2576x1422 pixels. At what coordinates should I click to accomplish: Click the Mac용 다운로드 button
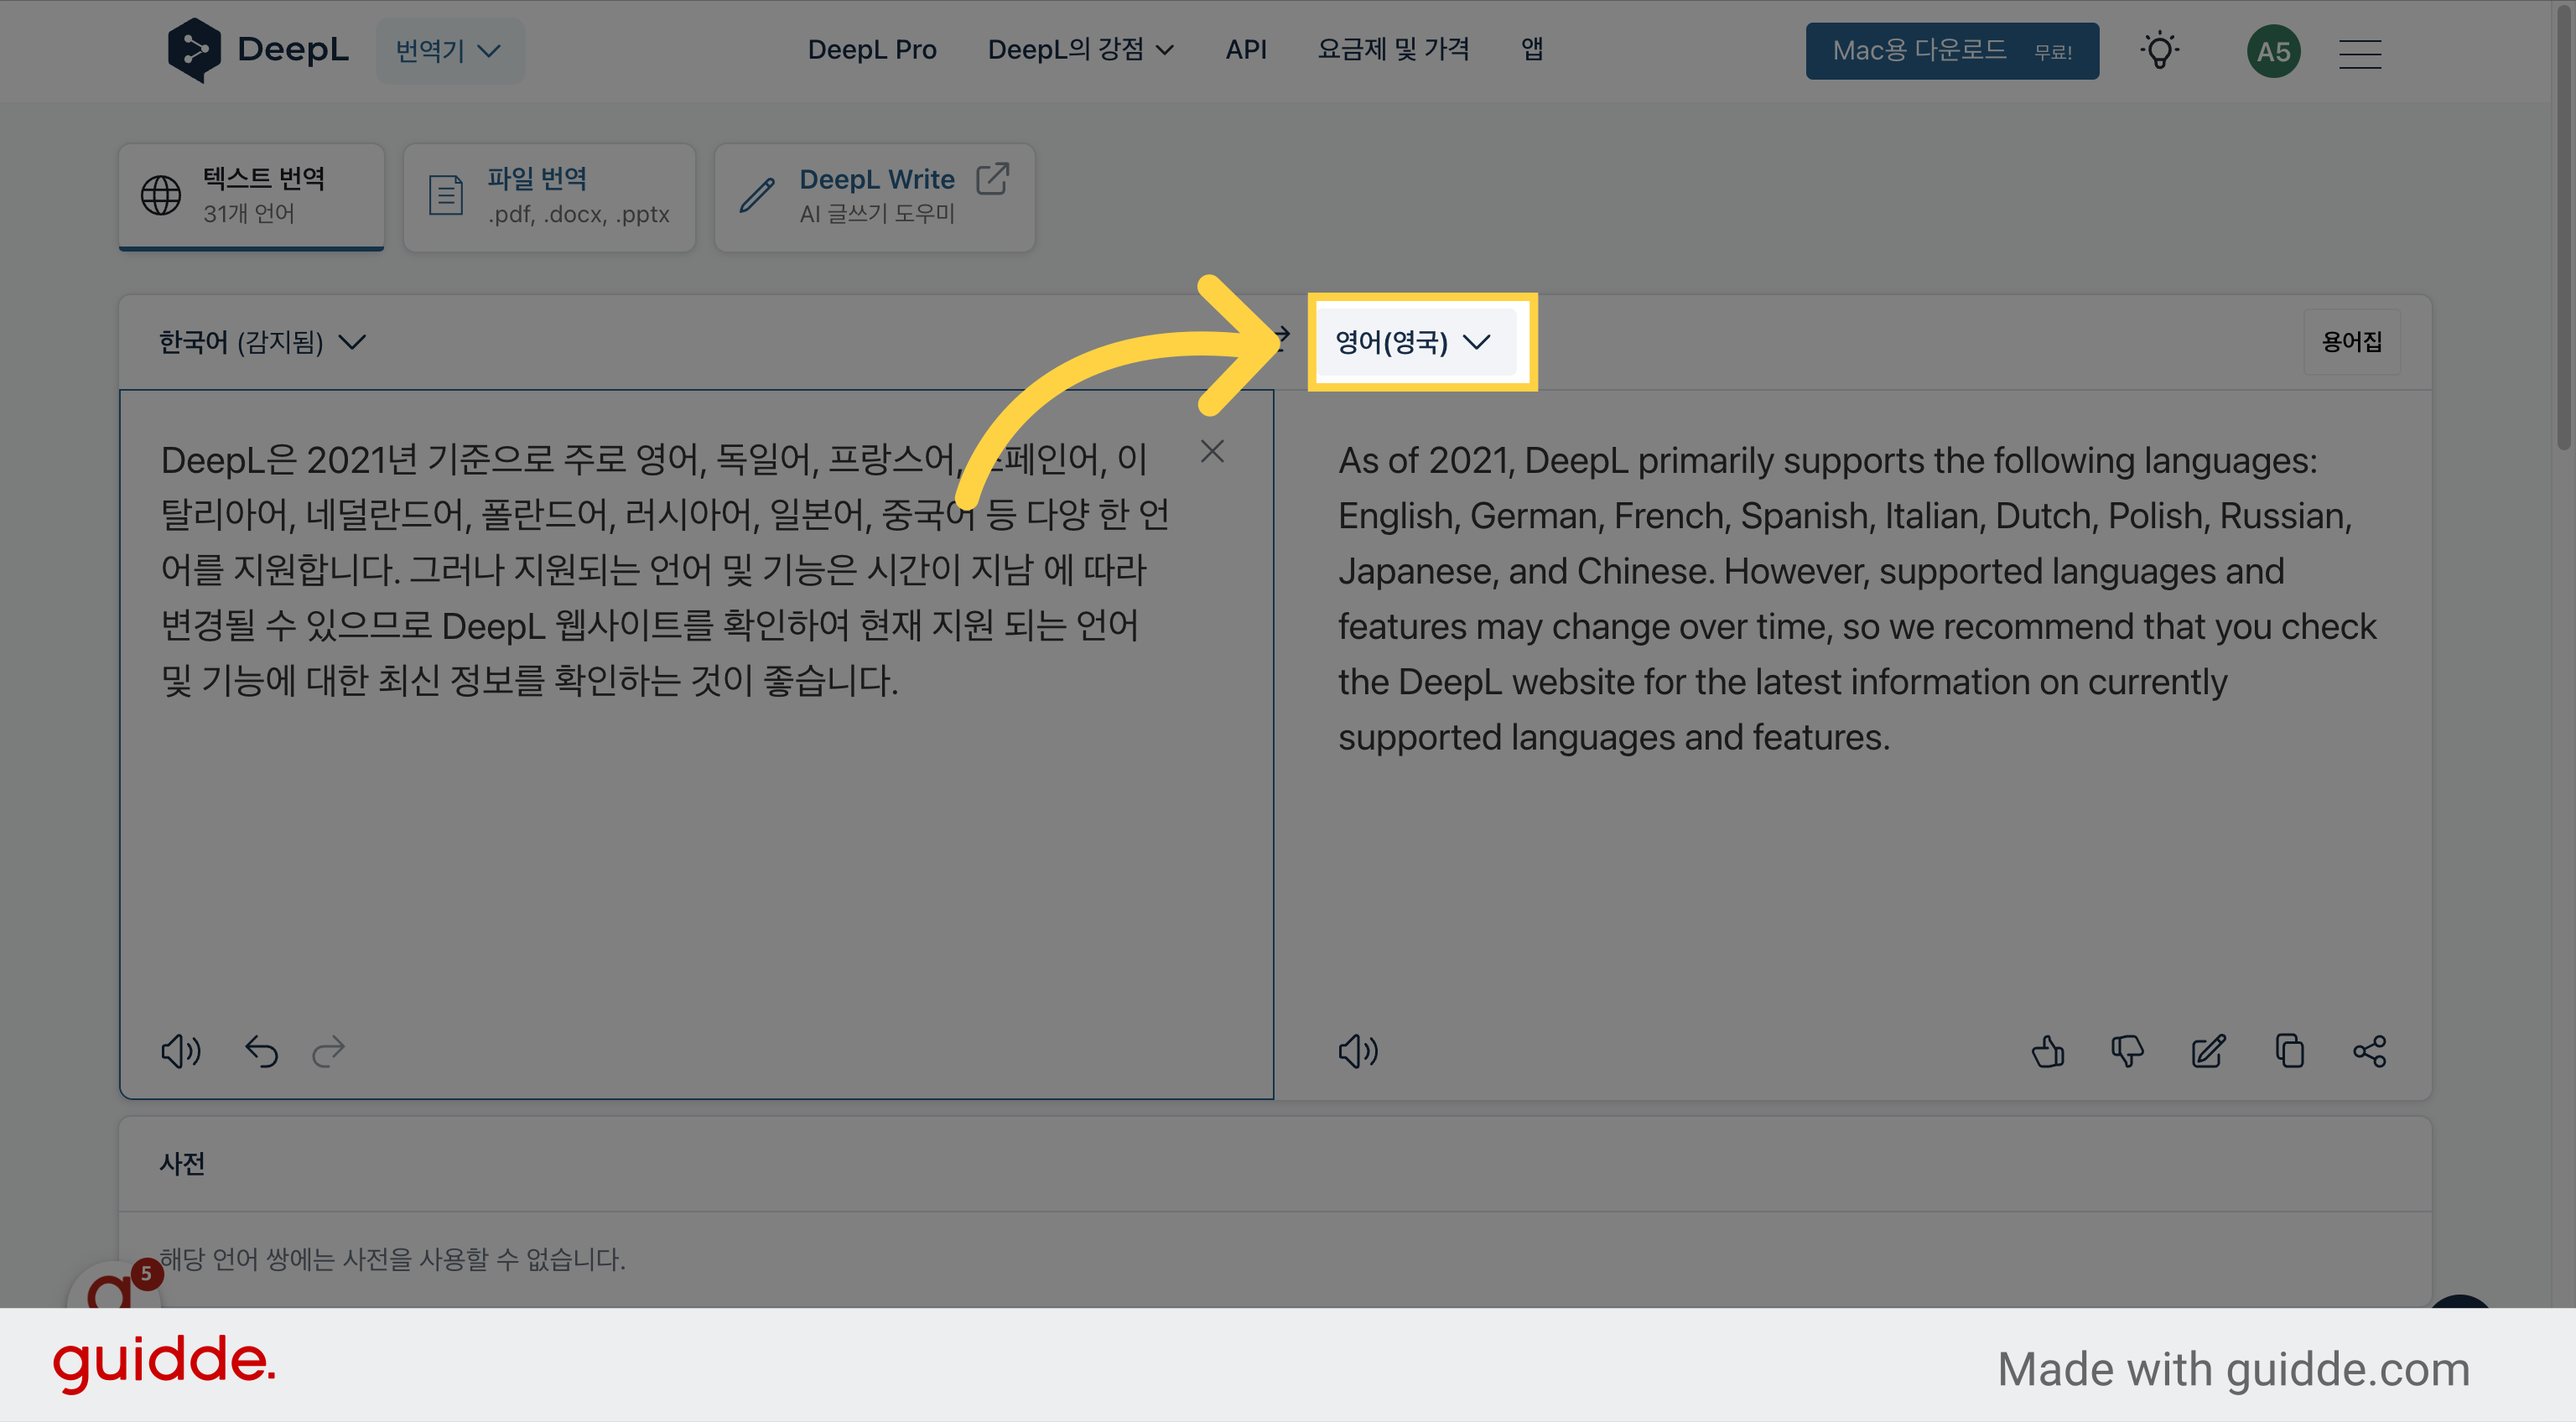[1951, 51]
